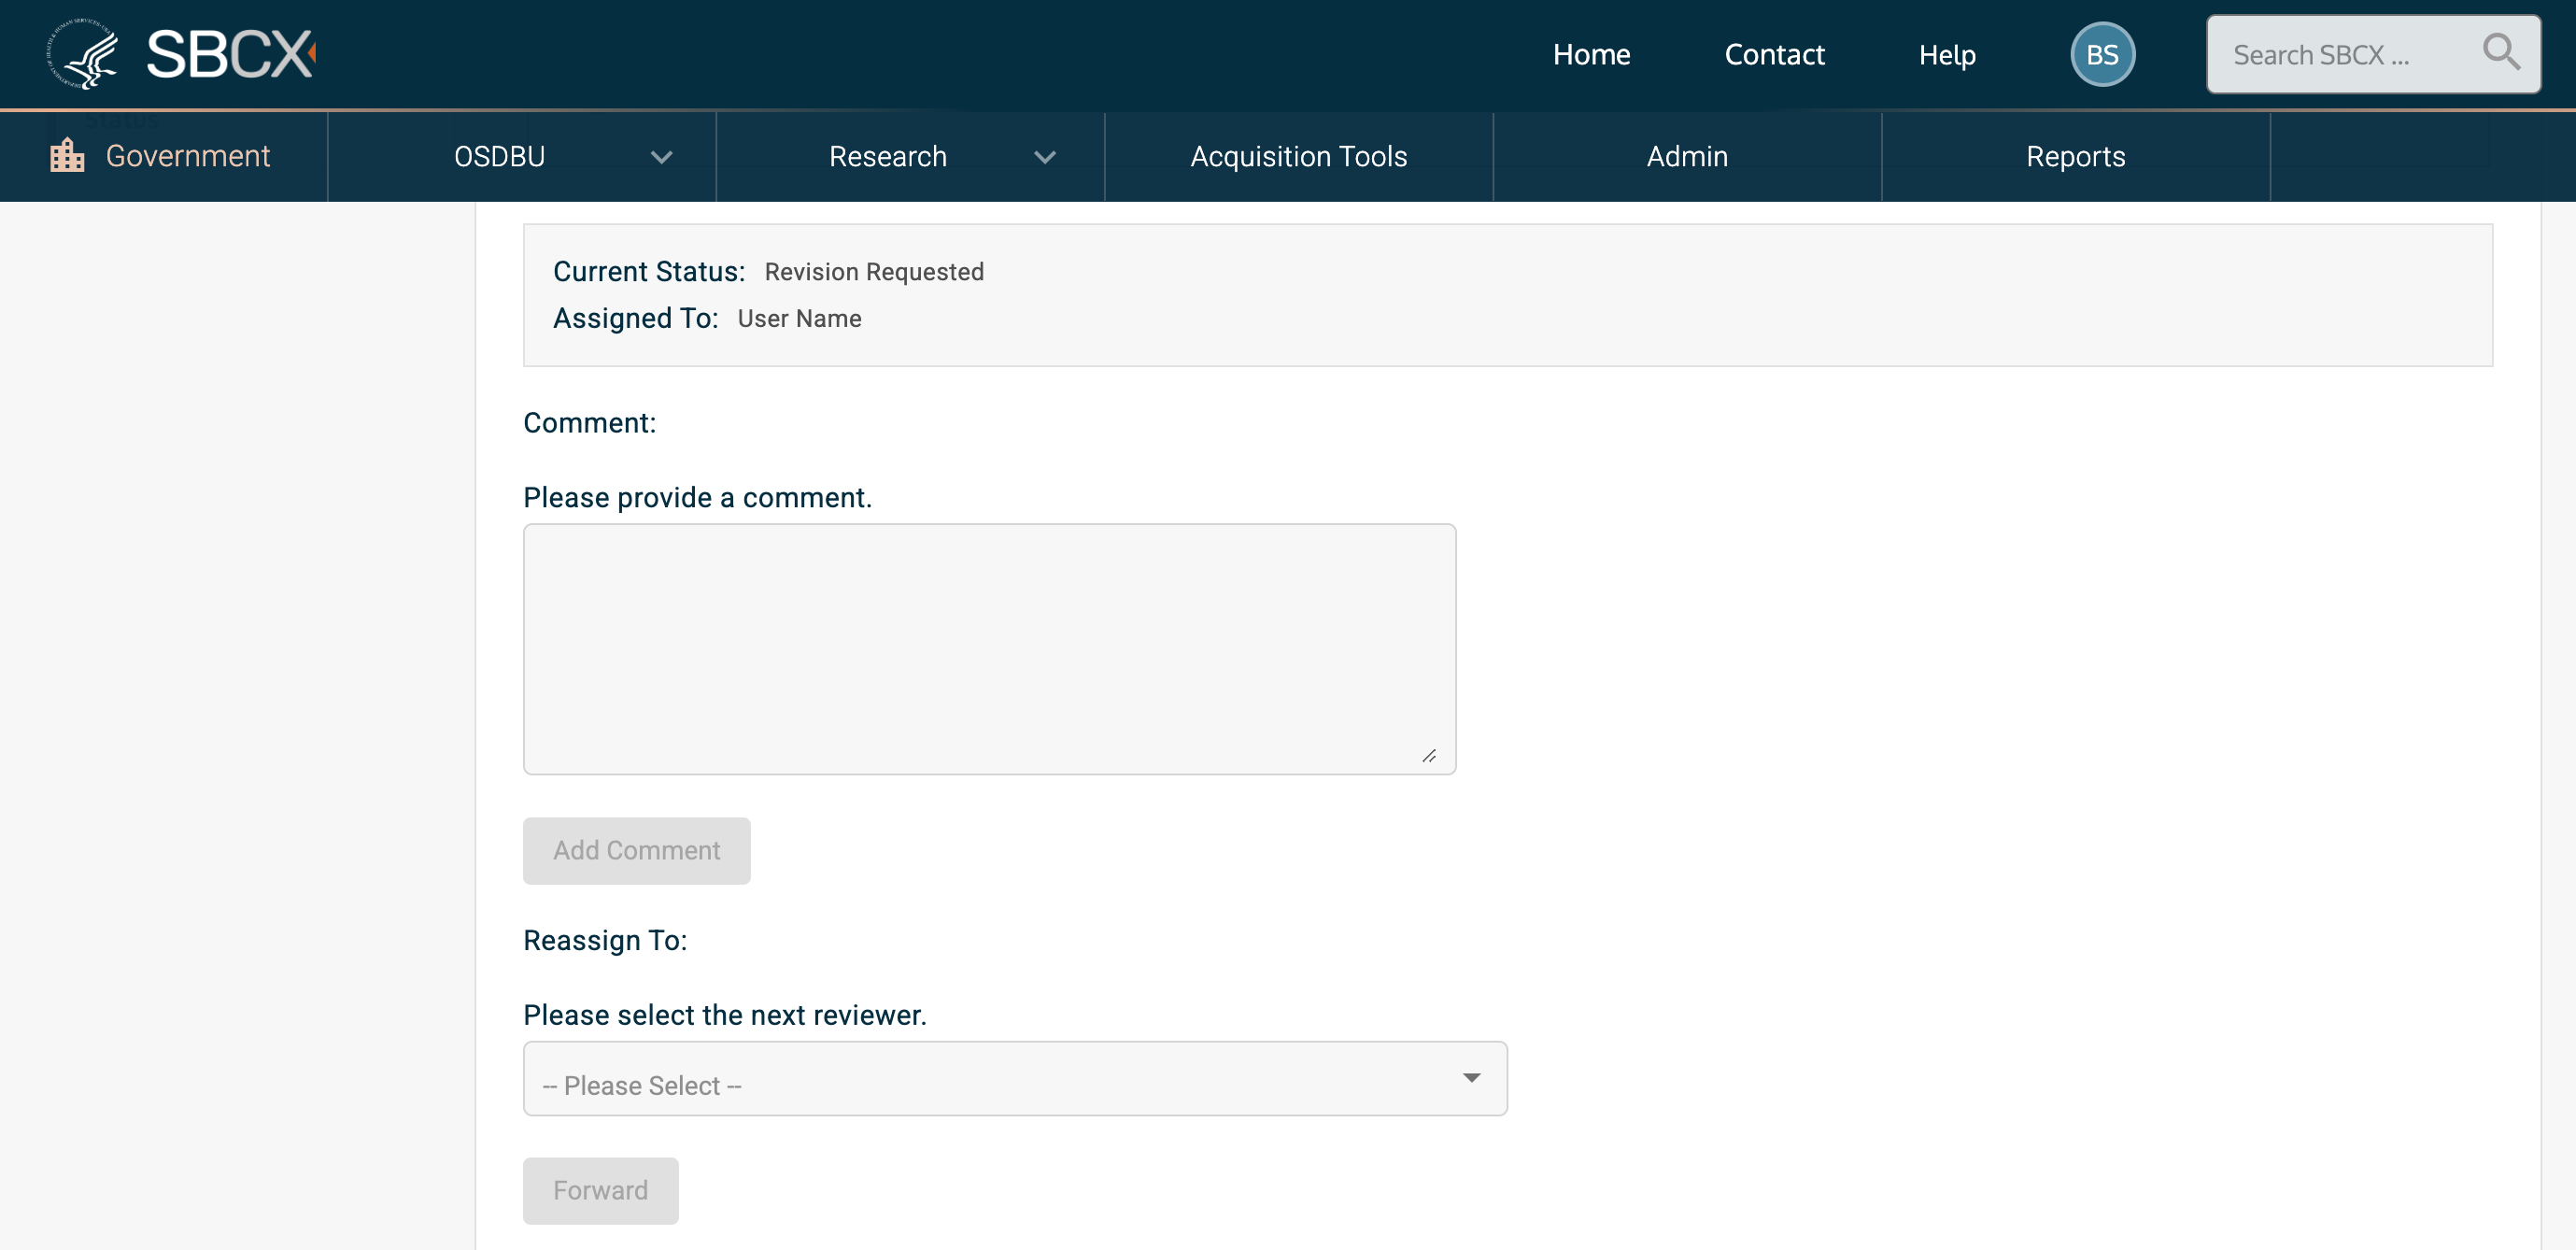
Task: Grab the comment box resize handle
Action: (1429, 756)
